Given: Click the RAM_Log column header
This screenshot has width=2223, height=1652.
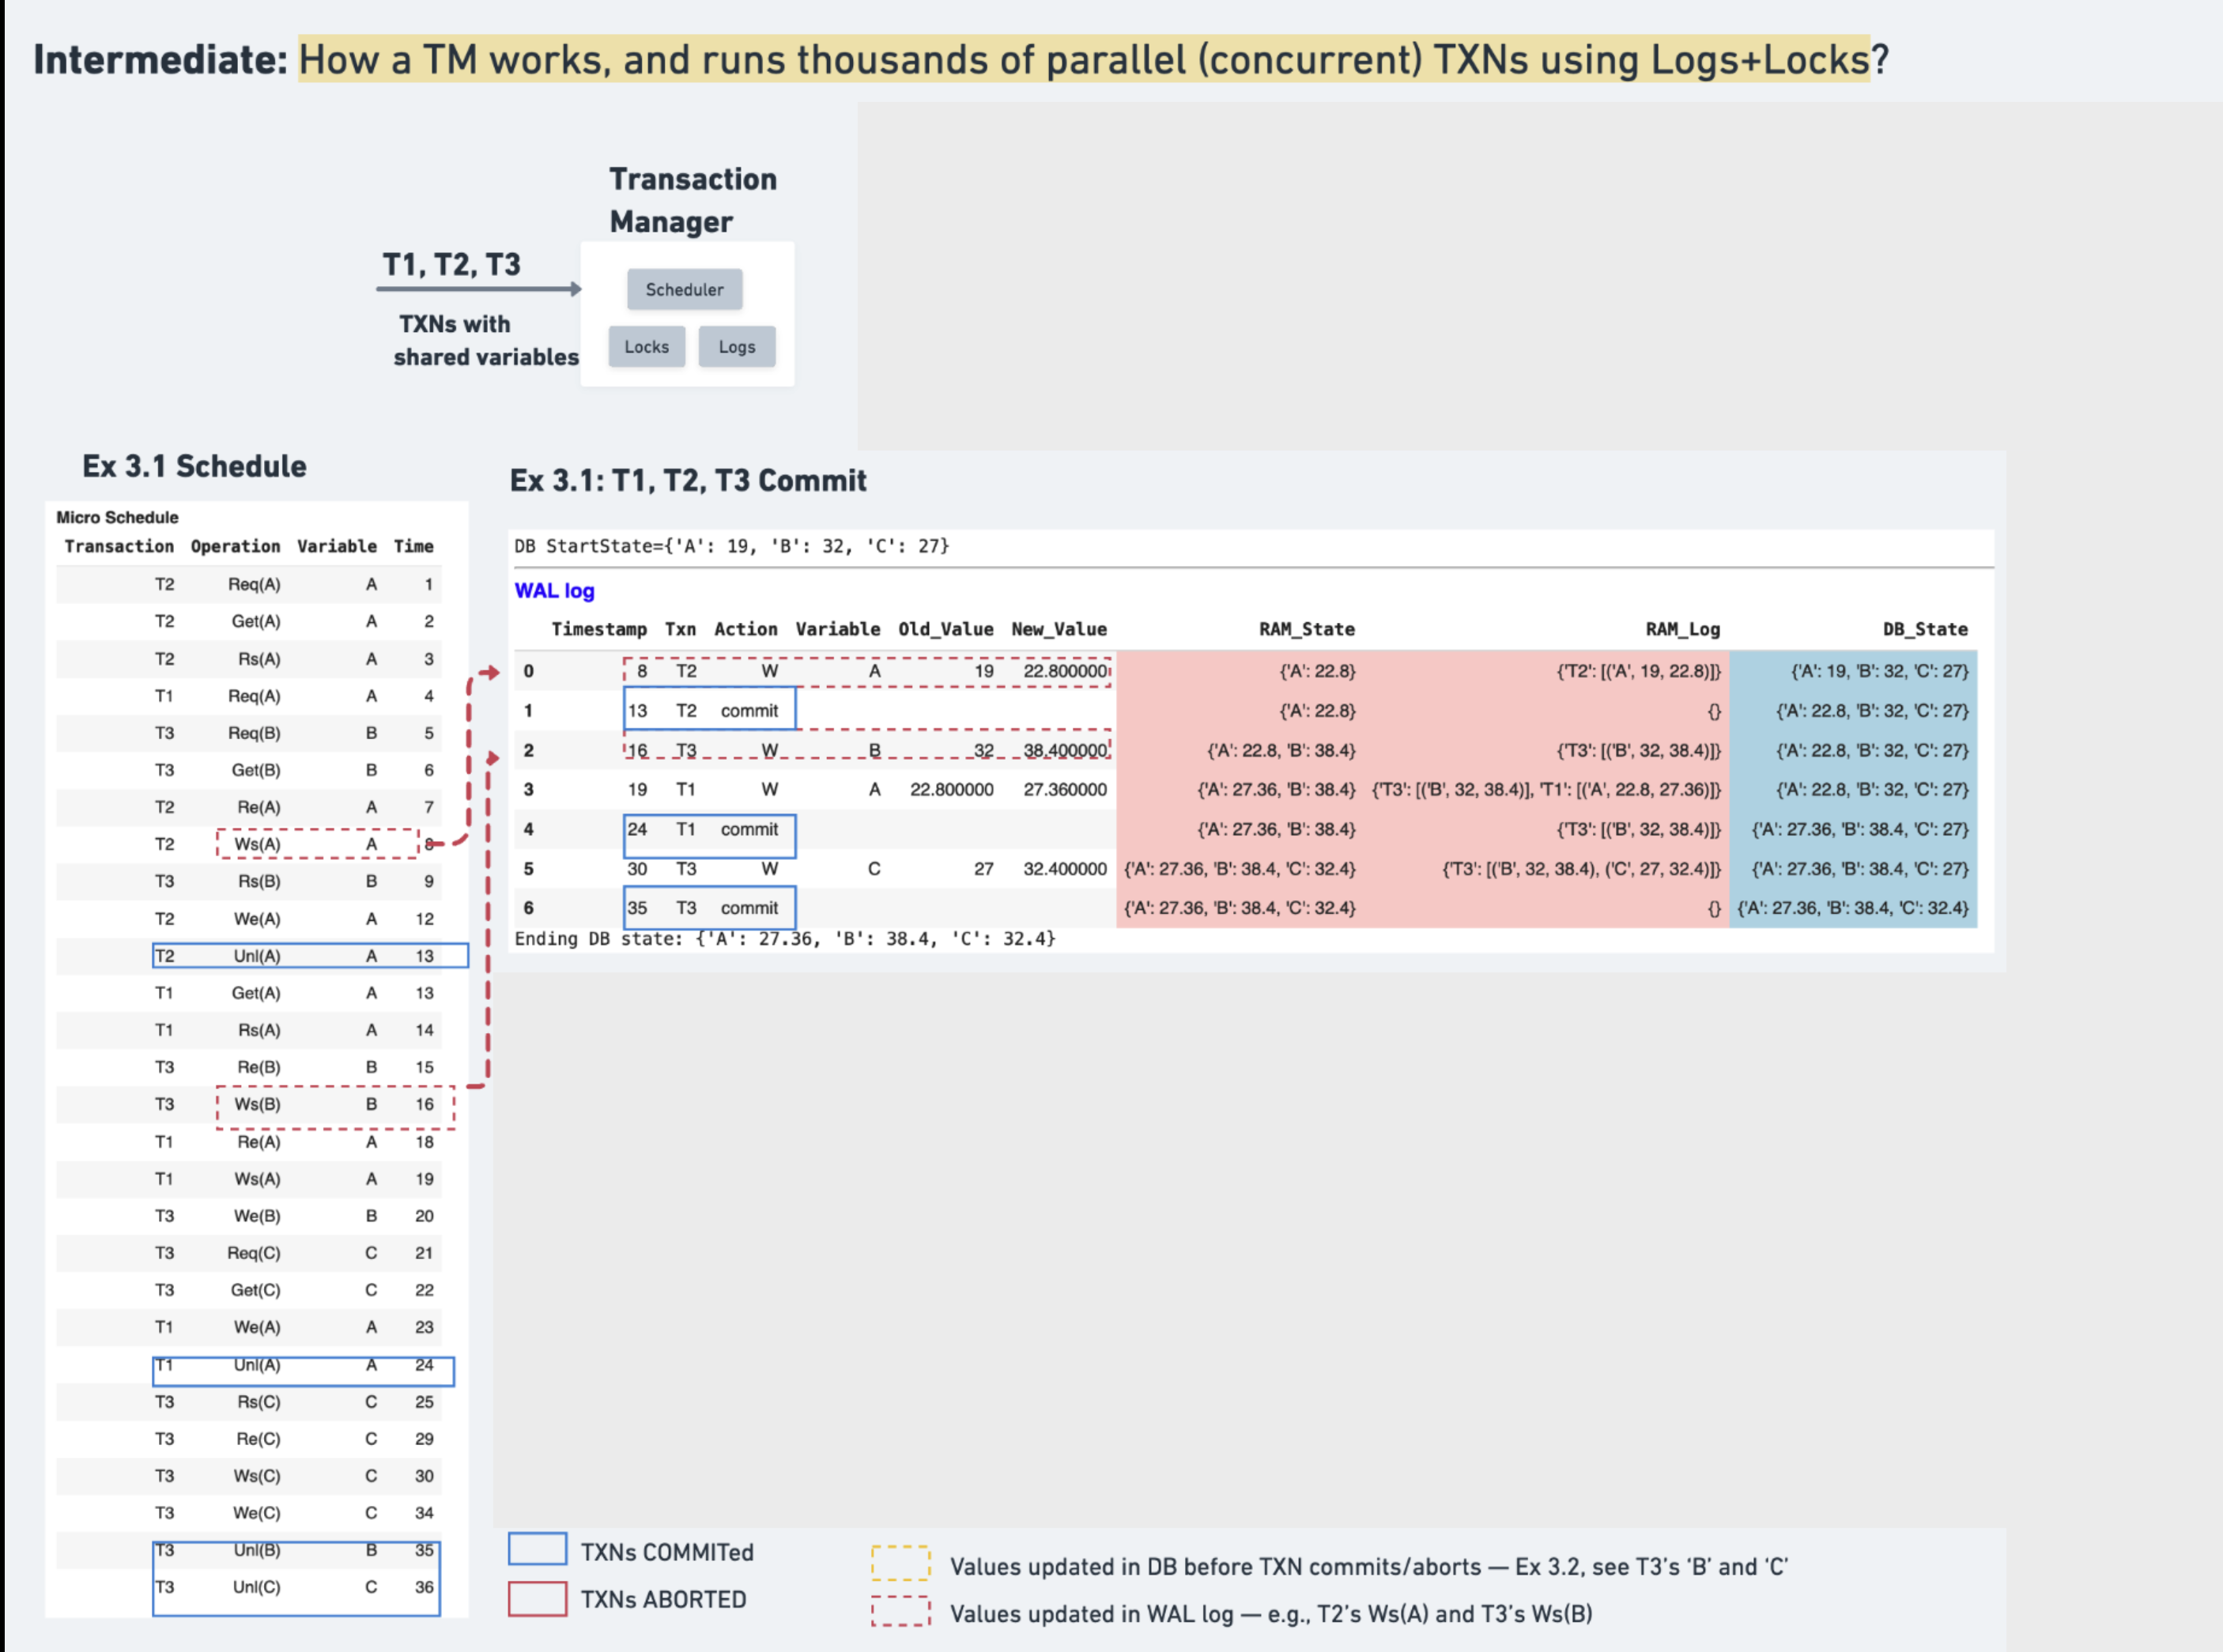Looking at the screenshot, I should pyautogui.click(x=1682, y=629).
